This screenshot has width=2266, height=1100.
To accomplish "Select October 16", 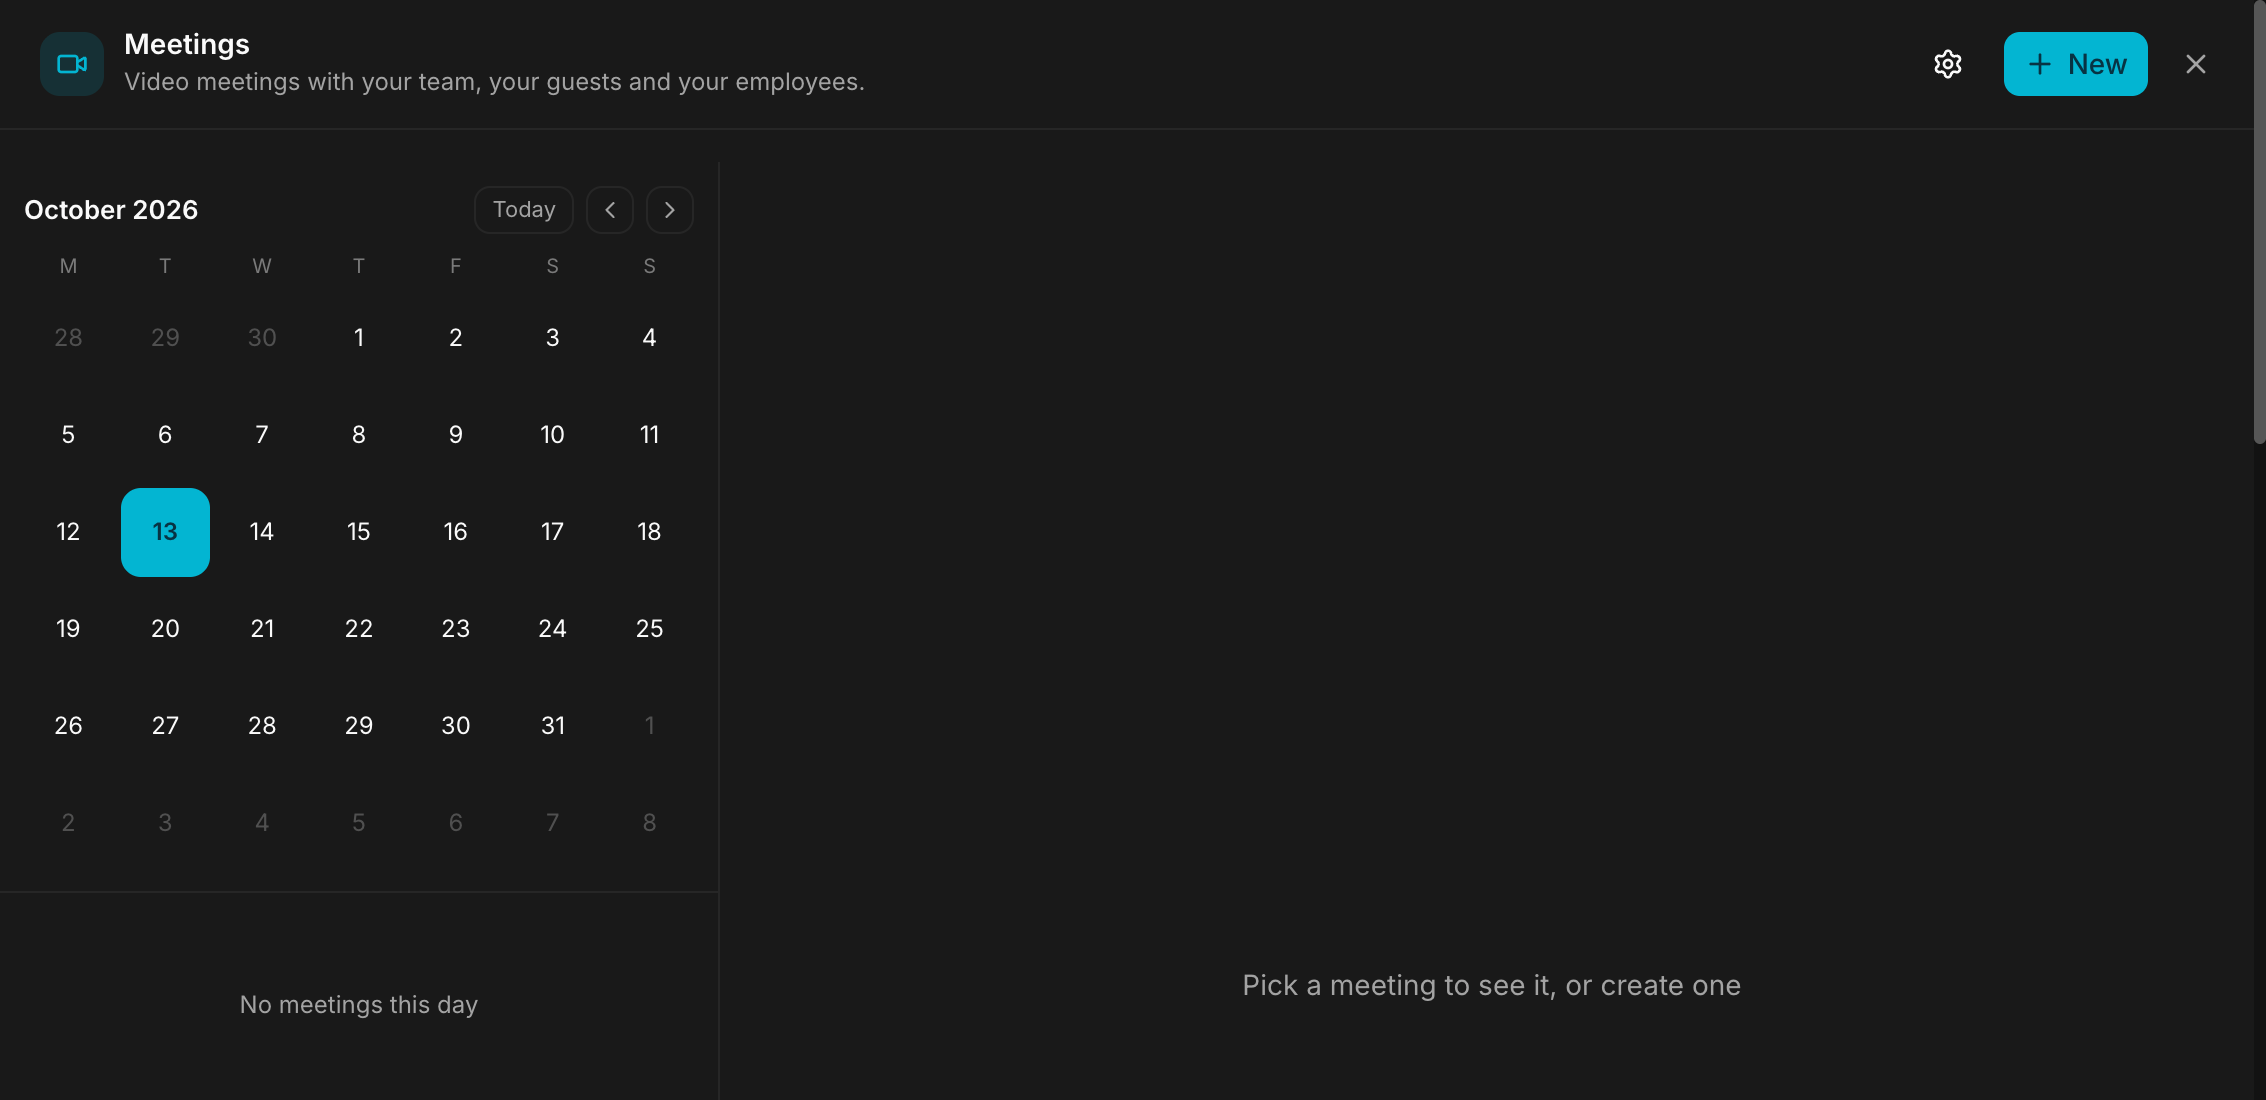I will coord(456,532).
